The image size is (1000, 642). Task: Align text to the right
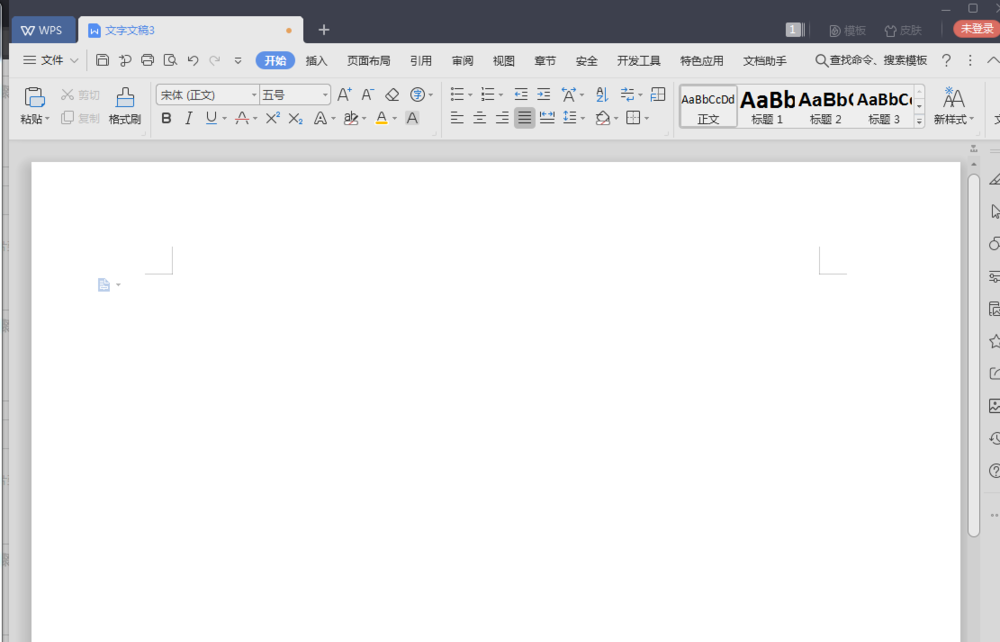click(x=502, y=118)
